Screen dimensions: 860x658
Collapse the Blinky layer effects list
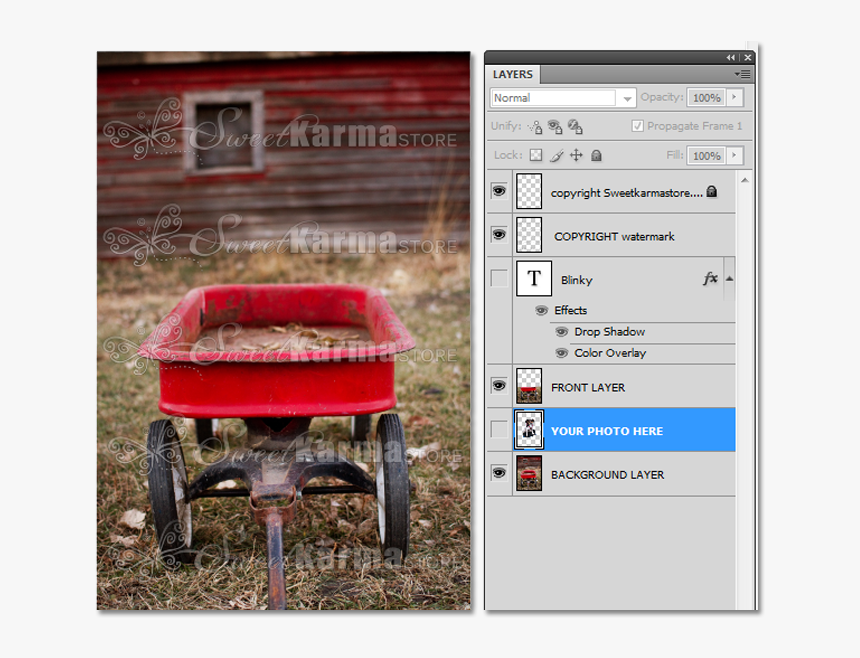pyautogui.click(x=729, y=279)
